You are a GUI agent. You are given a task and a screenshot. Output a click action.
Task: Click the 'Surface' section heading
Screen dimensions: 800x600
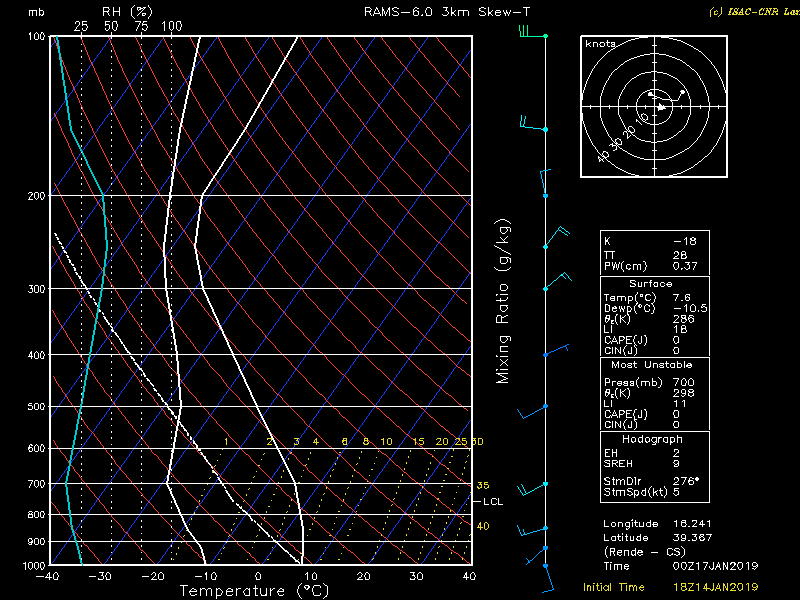coord(651,284)
